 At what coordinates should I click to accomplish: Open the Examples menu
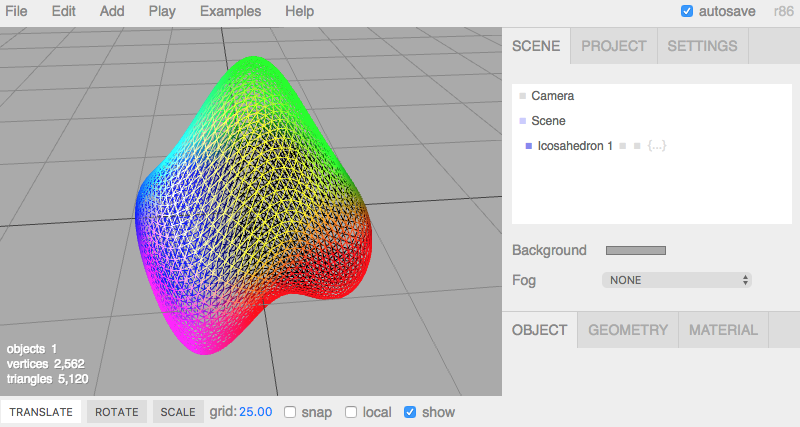(x=230, y=11)
